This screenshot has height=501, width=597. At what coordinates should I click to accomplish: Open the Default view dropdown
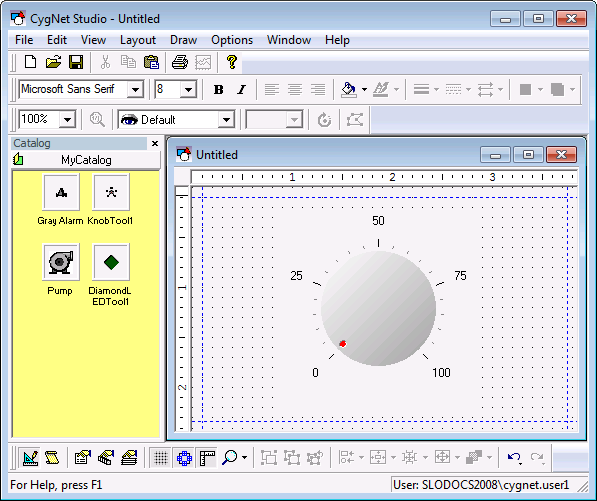click(x=226, y=120)
